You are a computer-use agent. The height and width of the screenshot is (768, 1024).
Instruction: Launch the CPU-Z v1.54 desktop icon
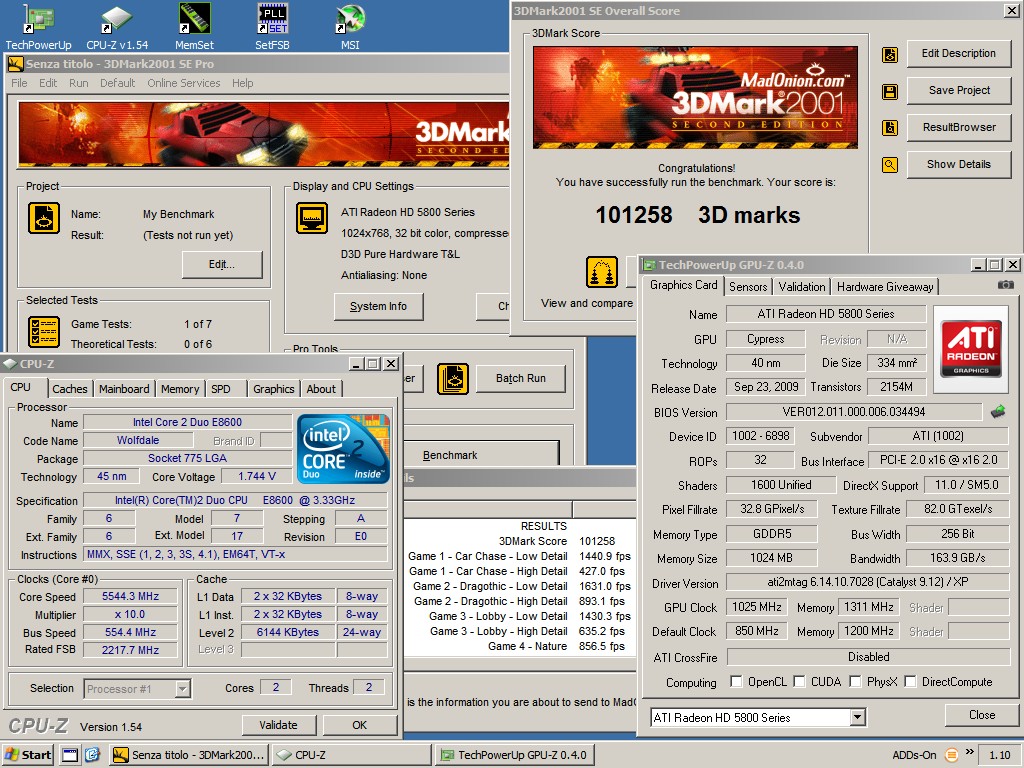click(x=117, y=27)
